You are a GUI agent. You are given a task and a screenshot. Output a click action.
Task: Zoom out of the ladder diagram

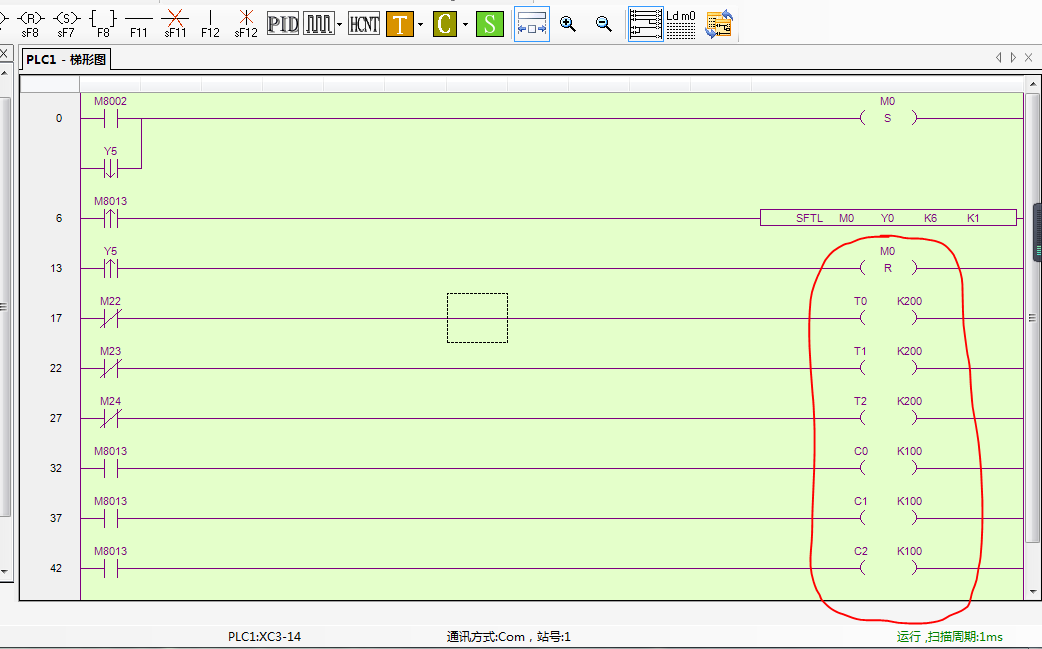(x=604, y=24)
